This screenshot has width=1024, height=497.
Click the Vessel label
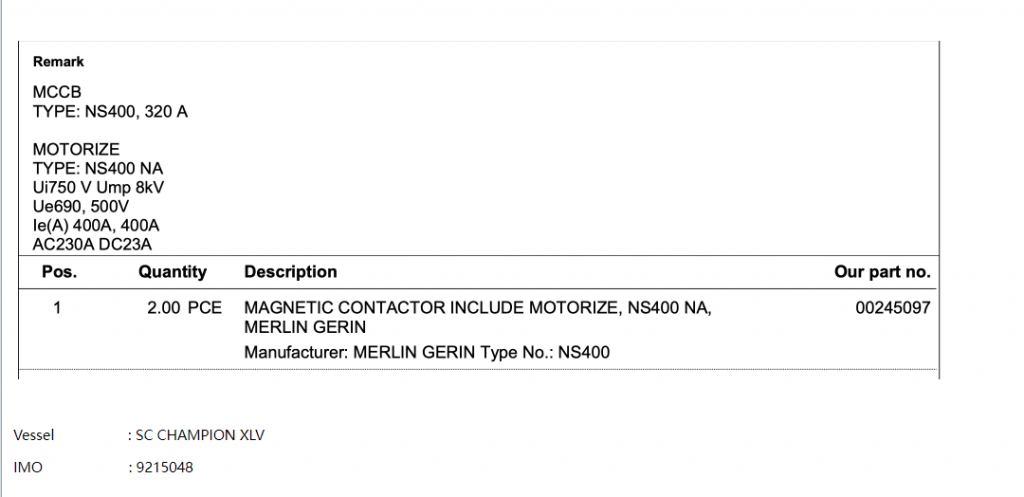click(x=34, y=435)
